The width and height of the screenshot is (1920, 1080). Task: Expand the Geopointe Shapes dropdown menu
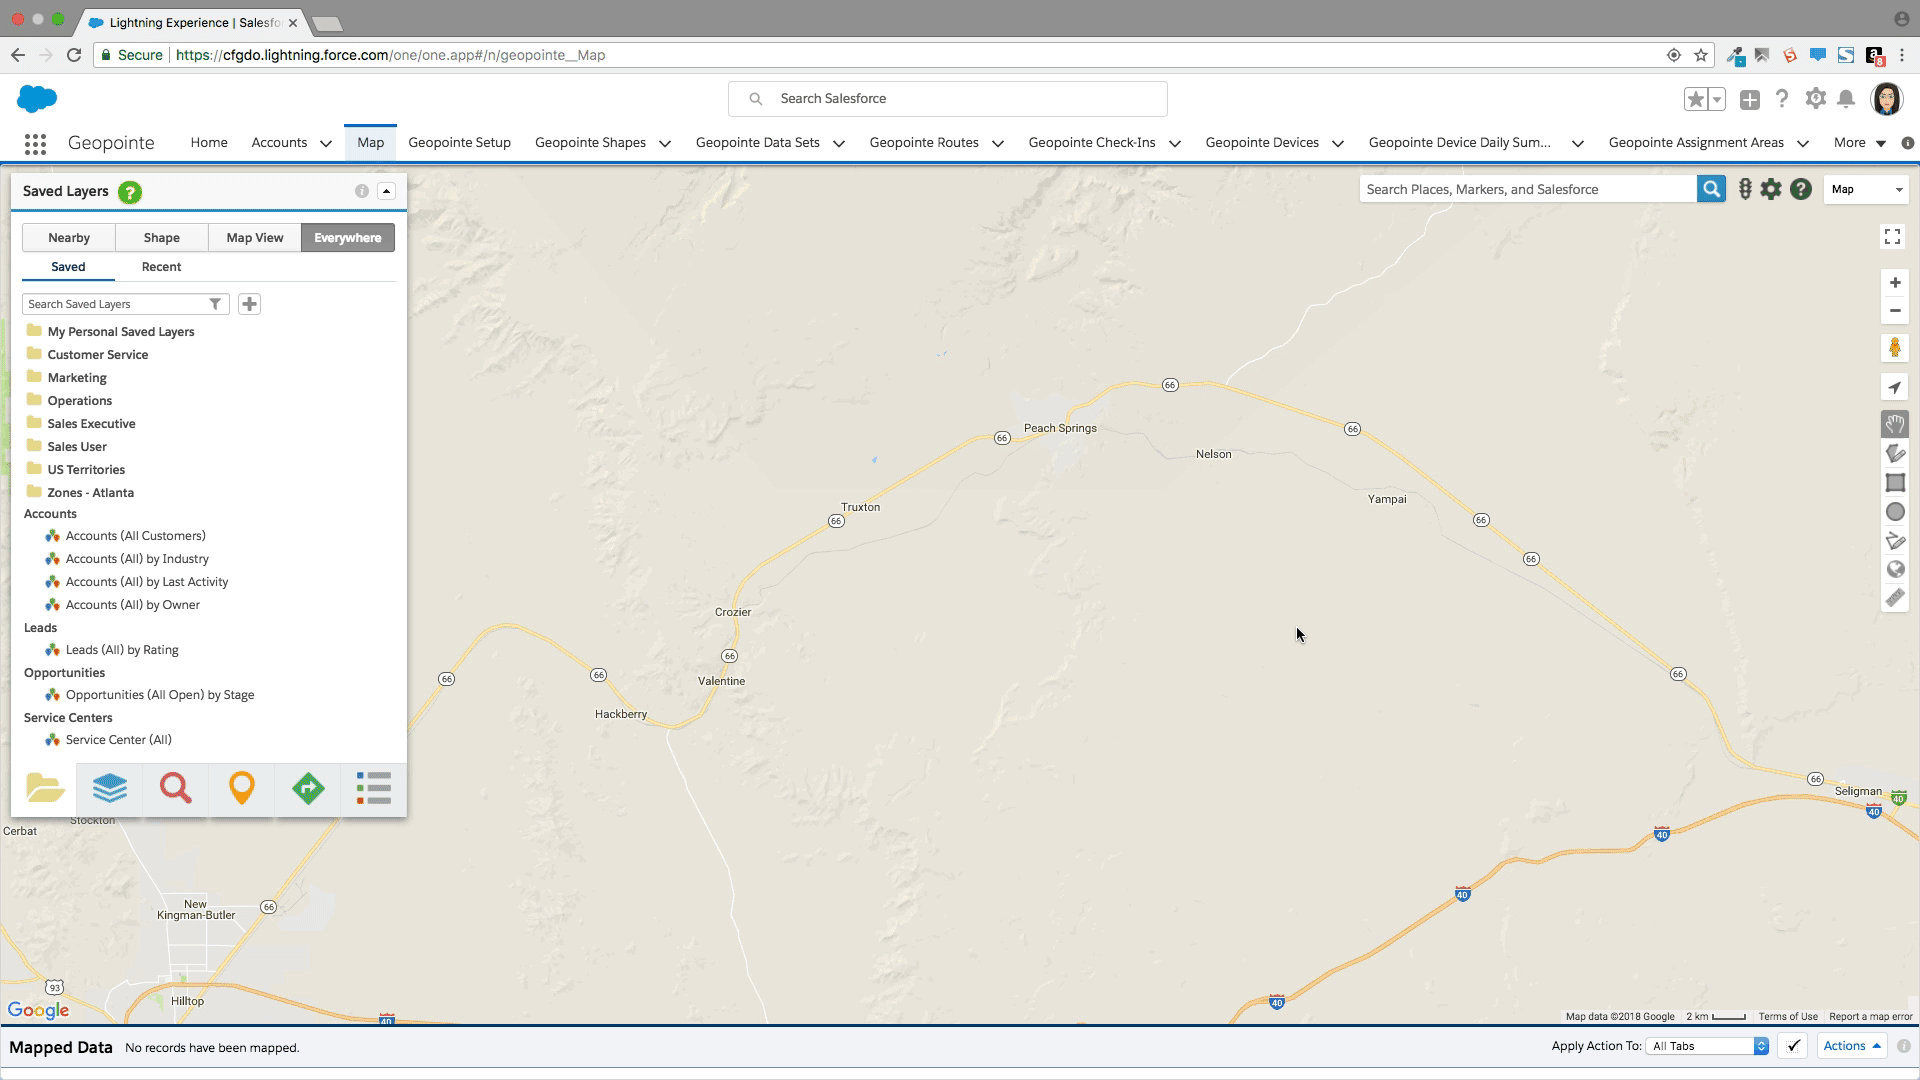pyautogui.click(x=666, y=142)
